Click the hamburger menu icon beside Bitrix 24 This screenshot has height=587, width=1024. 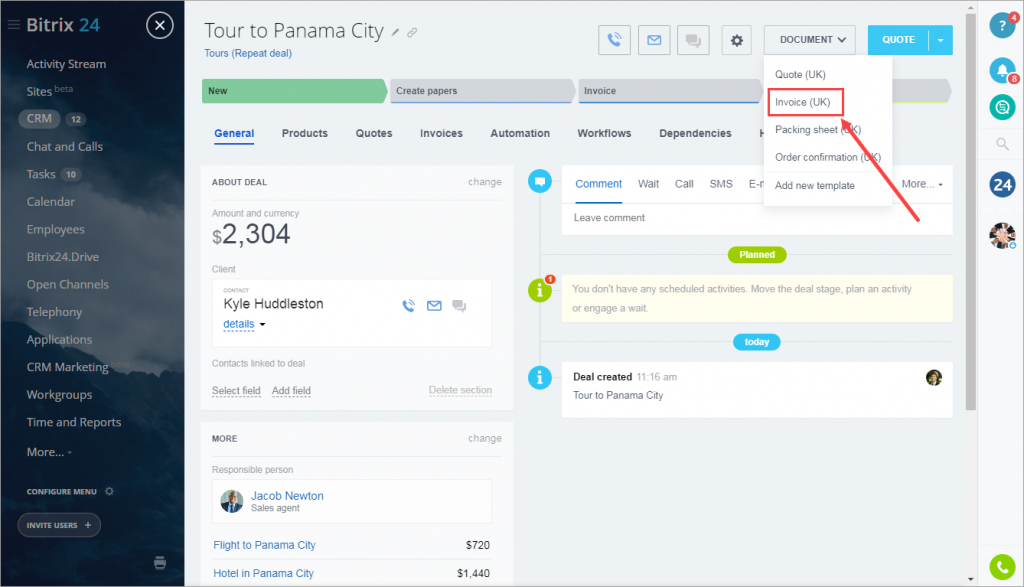click(x=13, y=25)
